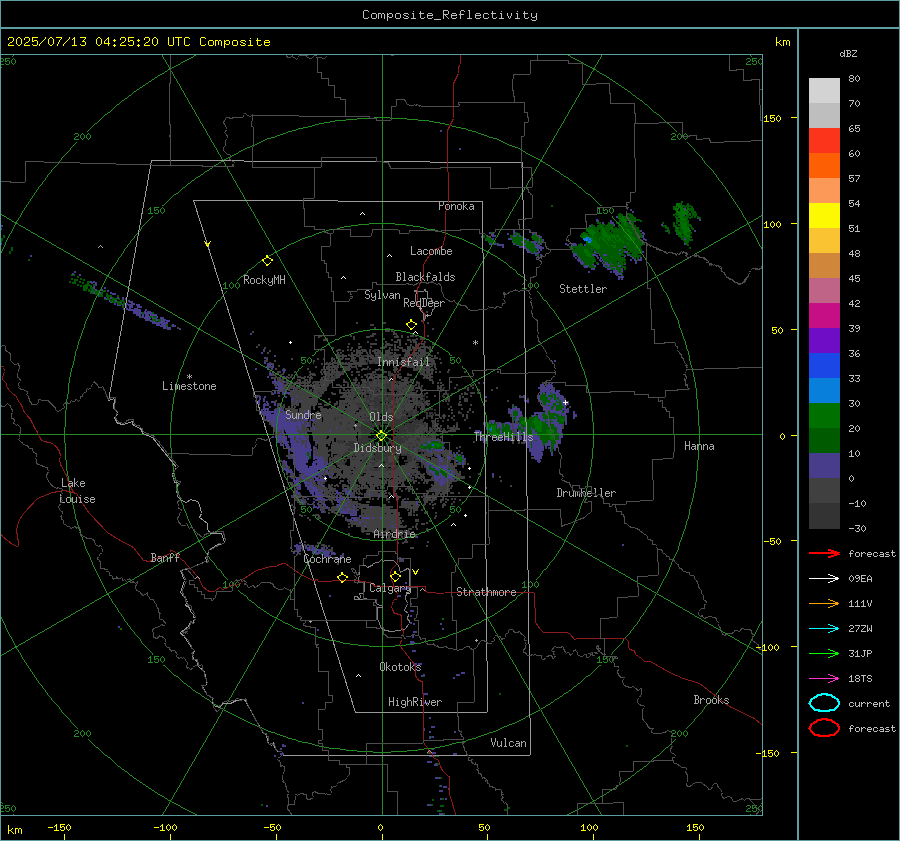Click the Sundre label
The width and height of the screenshot is (900, 841).
coord(303,414)
